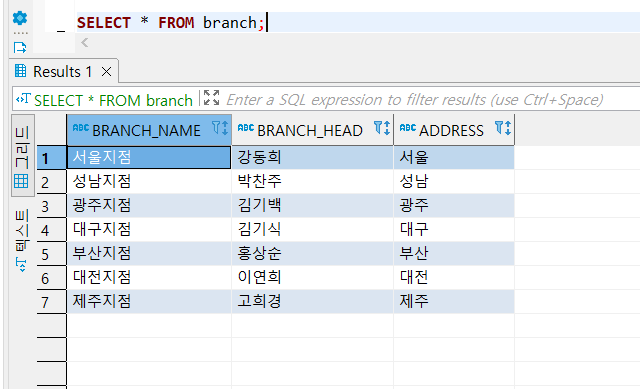
Task: Select the cell 부산지점
Action: (149, 254)
